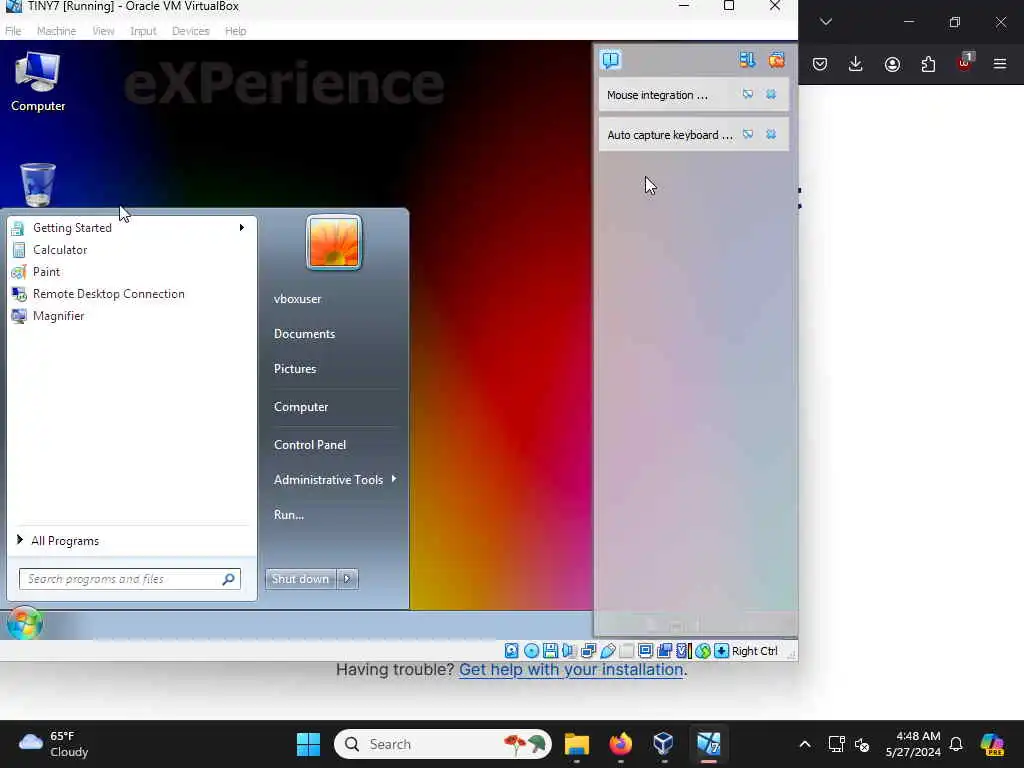Open details of Mouse integration notification
This screenshot has height=768, width=1024.
[x=748, y=95]
